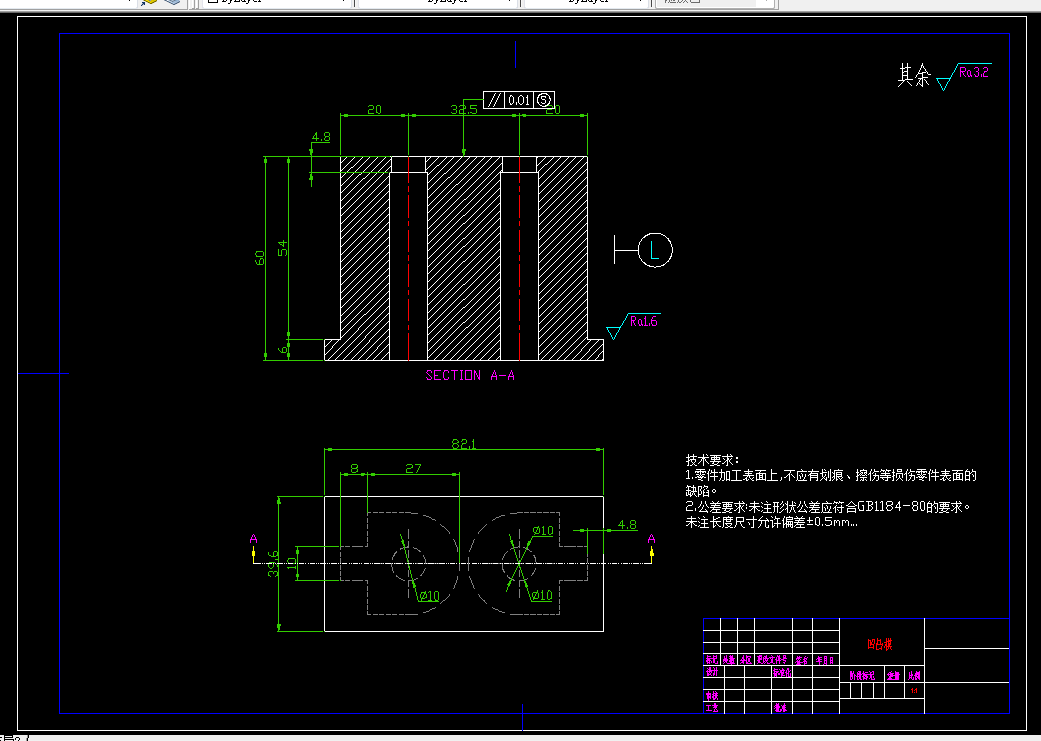Select the 60 height dimension text

pyautogui.click(x=260, y=258)
